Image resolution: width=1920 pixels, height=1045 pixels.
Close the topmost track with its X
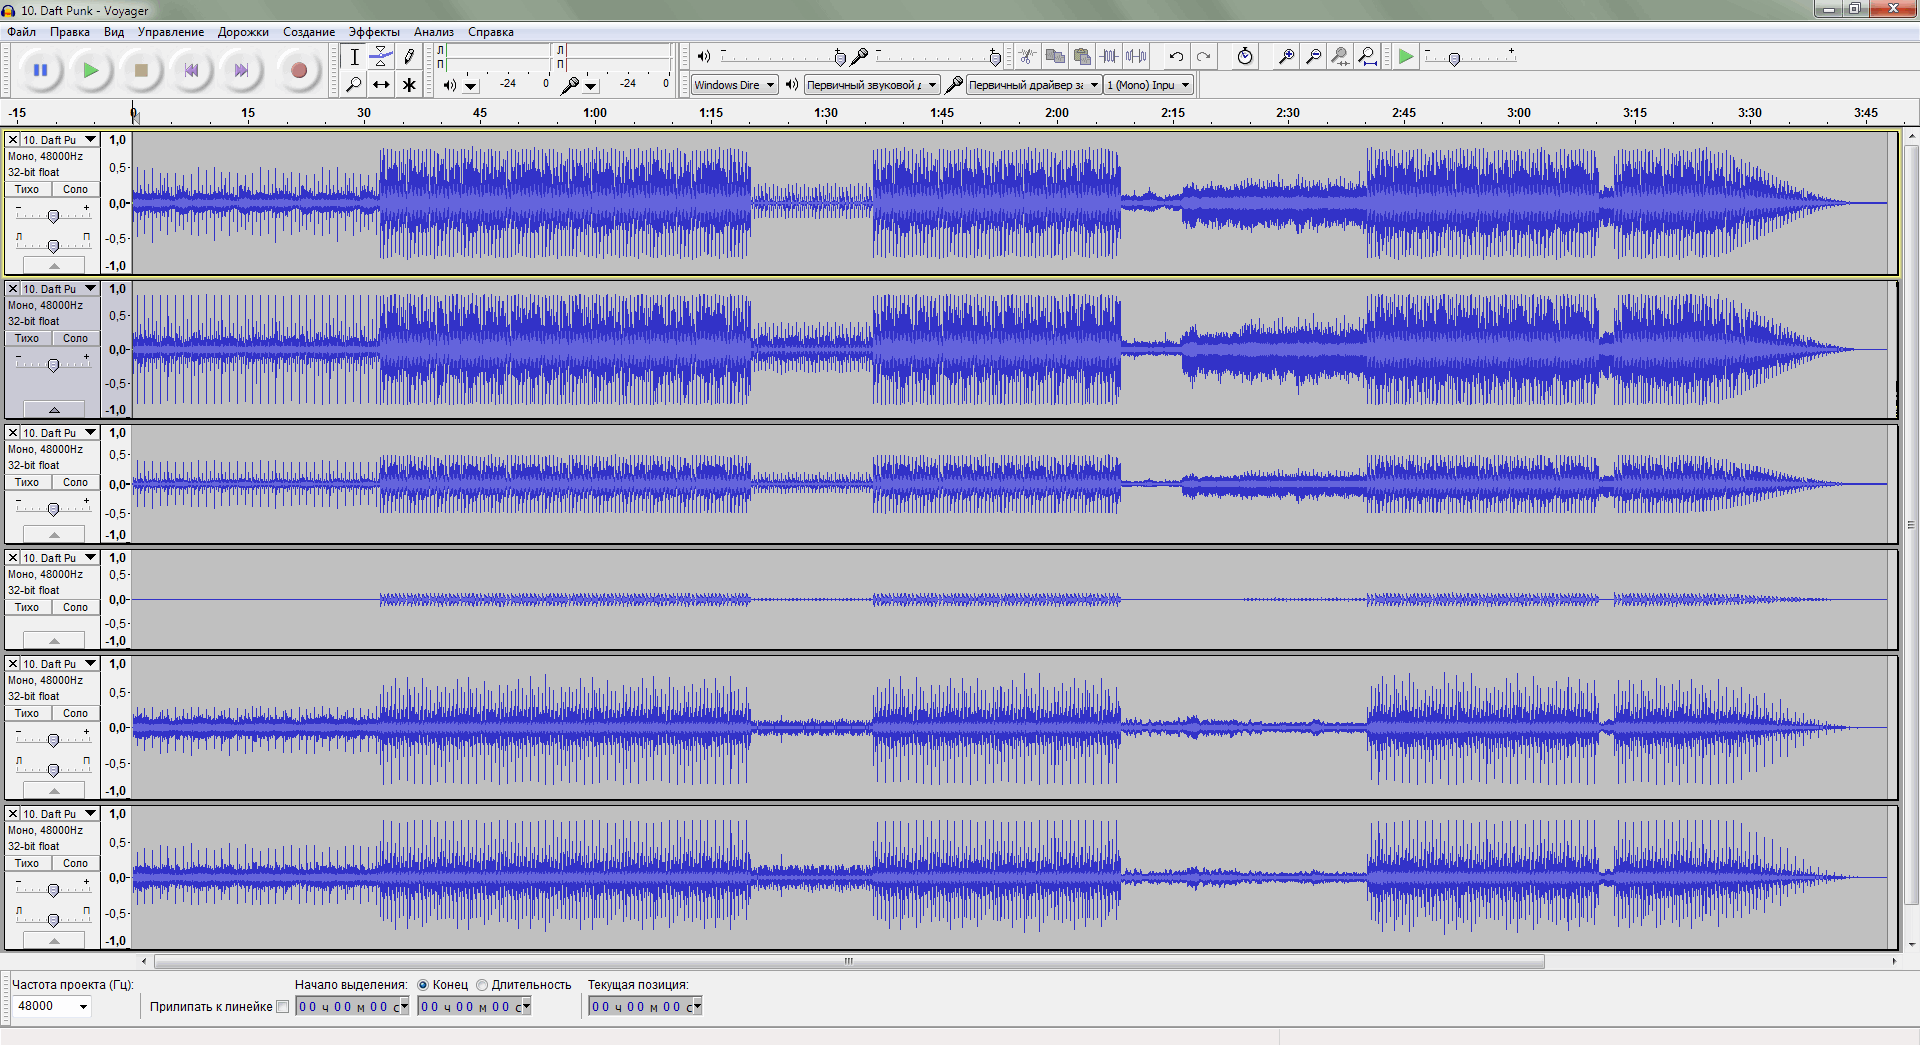coord(13,140)
